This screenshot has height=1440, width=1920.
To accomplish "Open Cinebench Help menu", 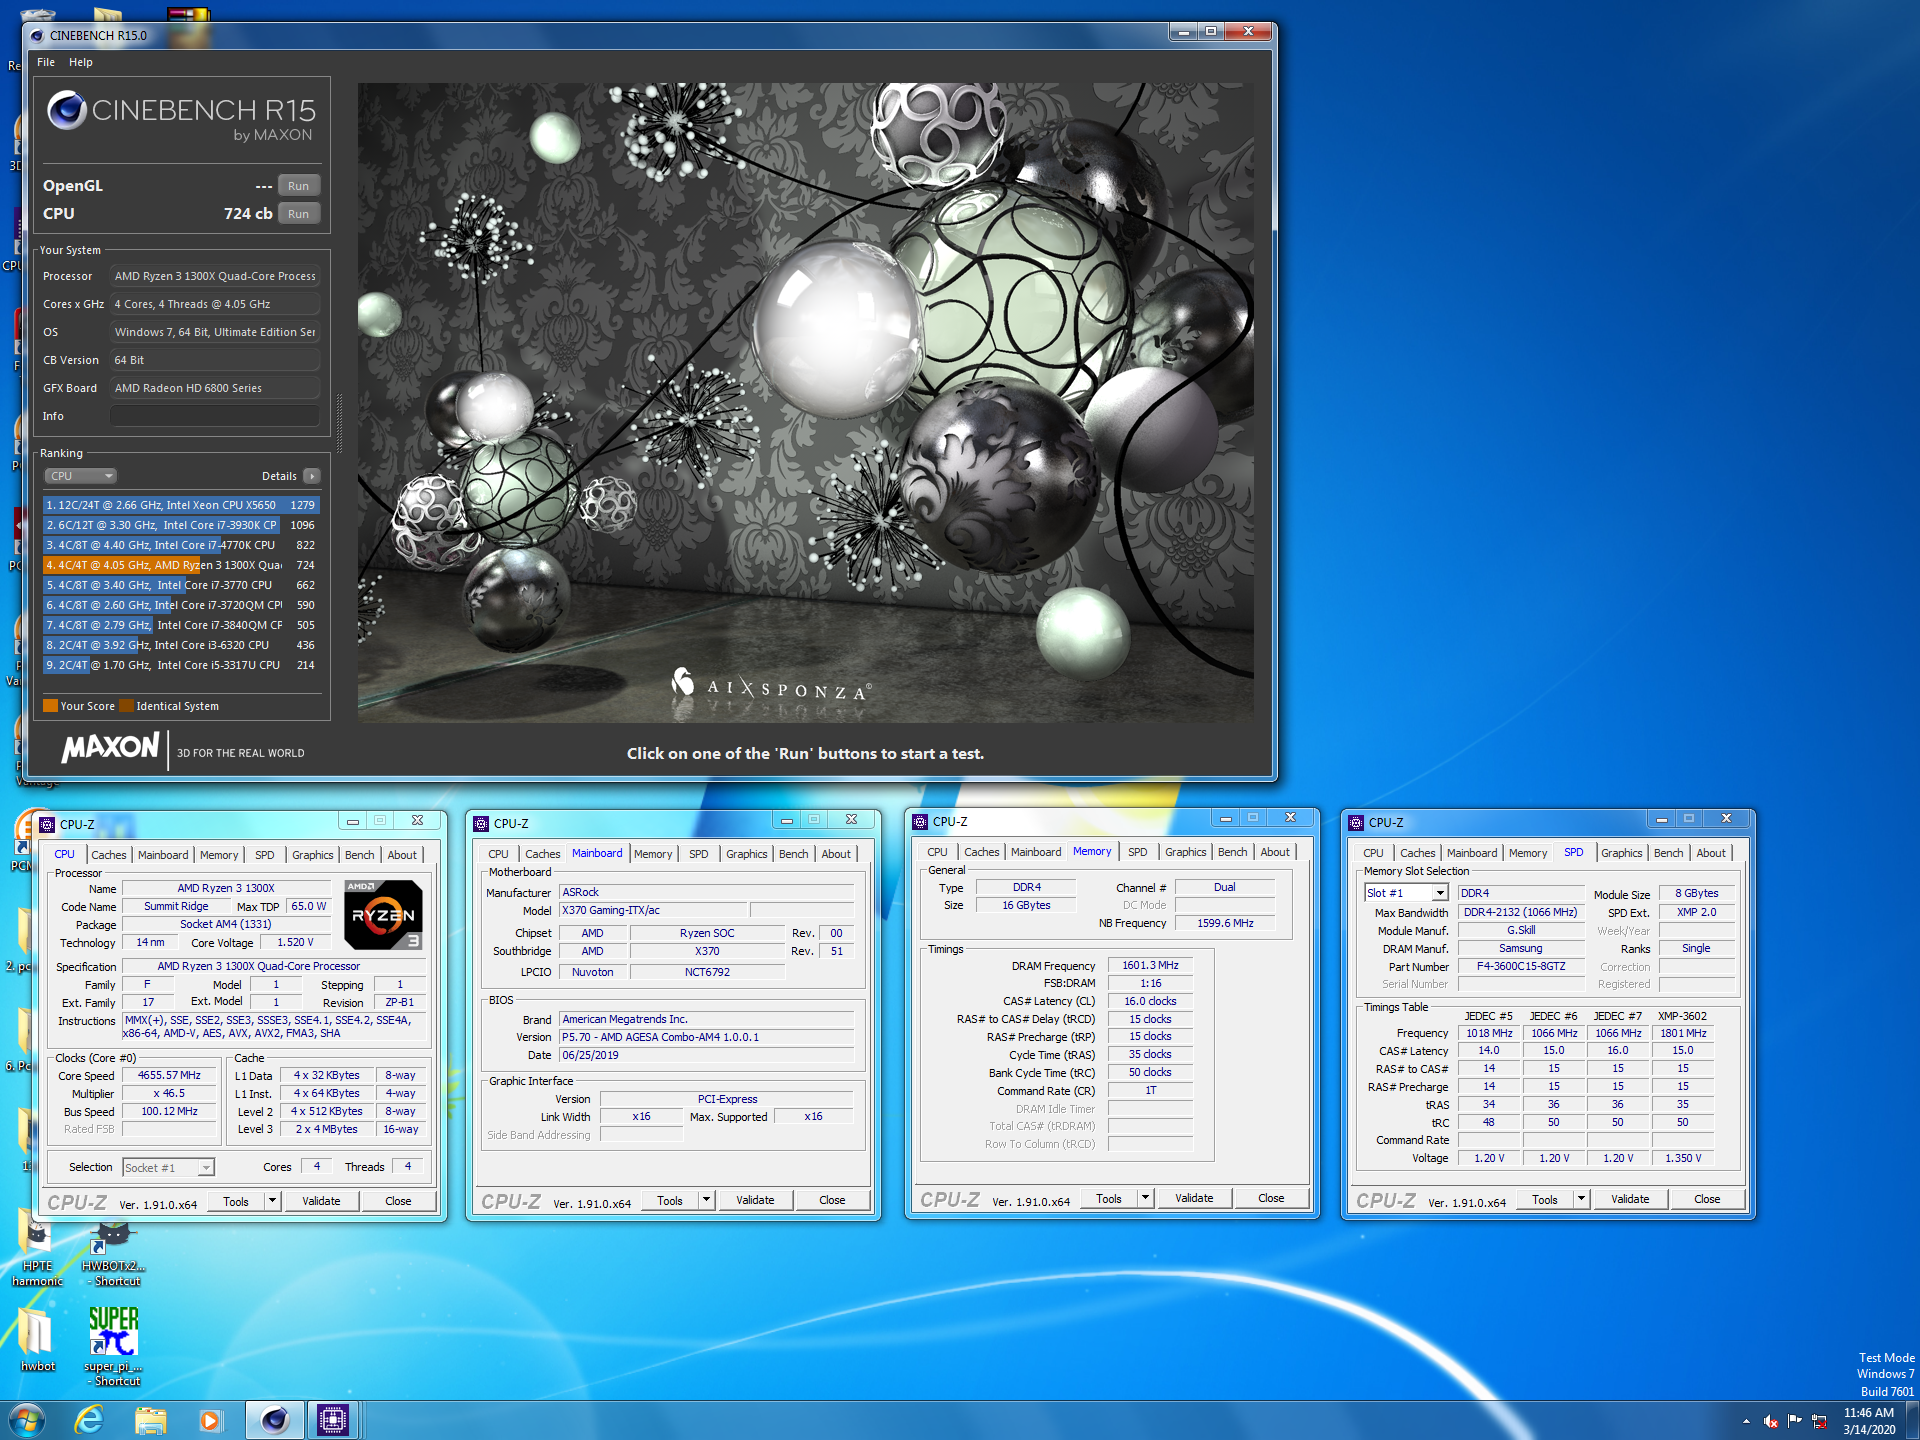I will (81, 62).
